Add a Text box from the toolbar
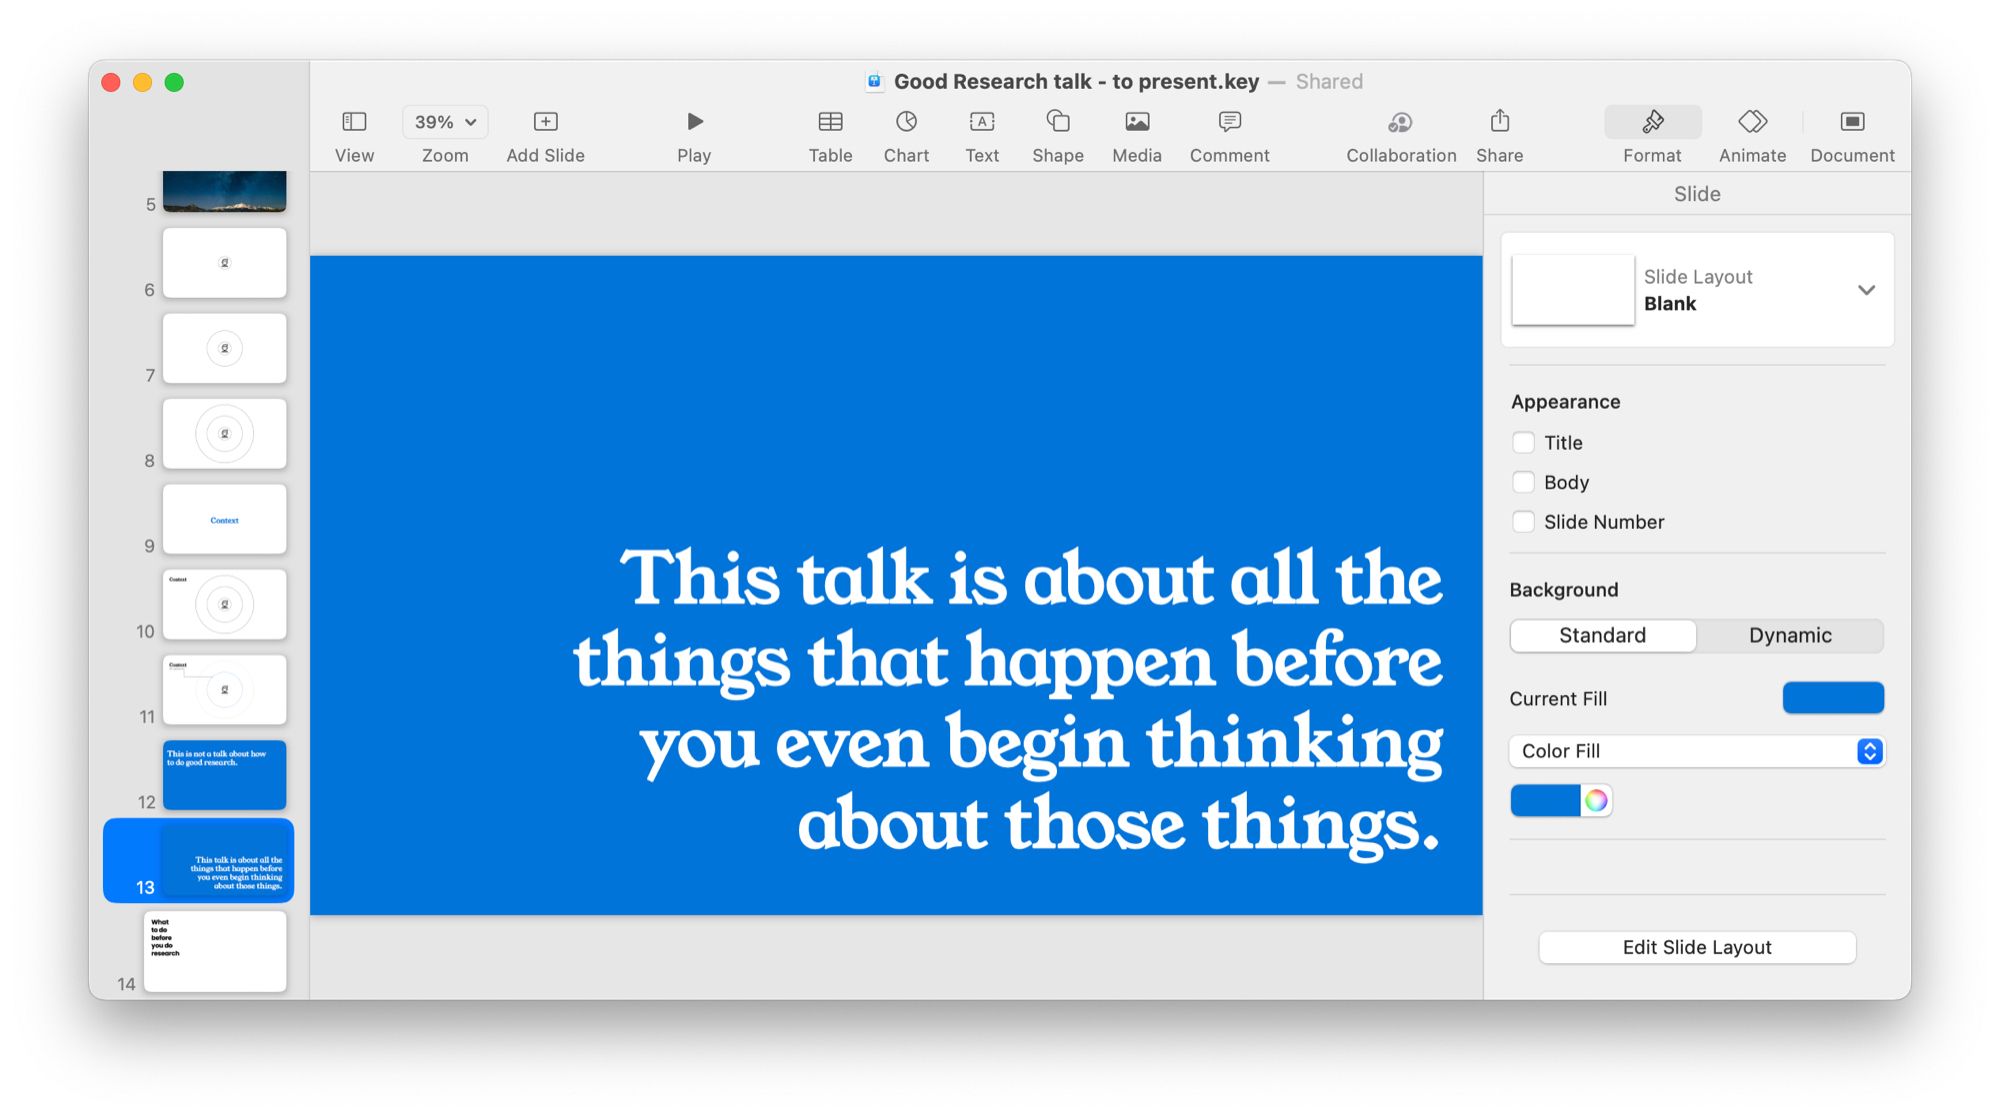This screenshot has width=2000, height=1118. point(982,122)
